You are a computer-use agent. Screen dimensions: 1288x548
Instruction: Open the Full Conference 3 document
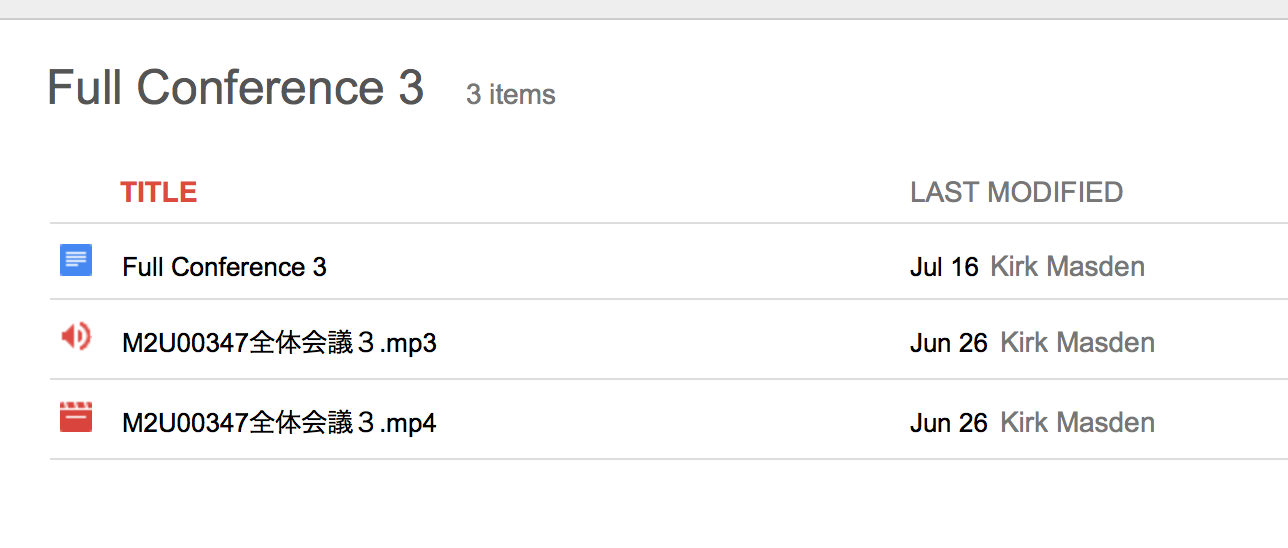224,267
